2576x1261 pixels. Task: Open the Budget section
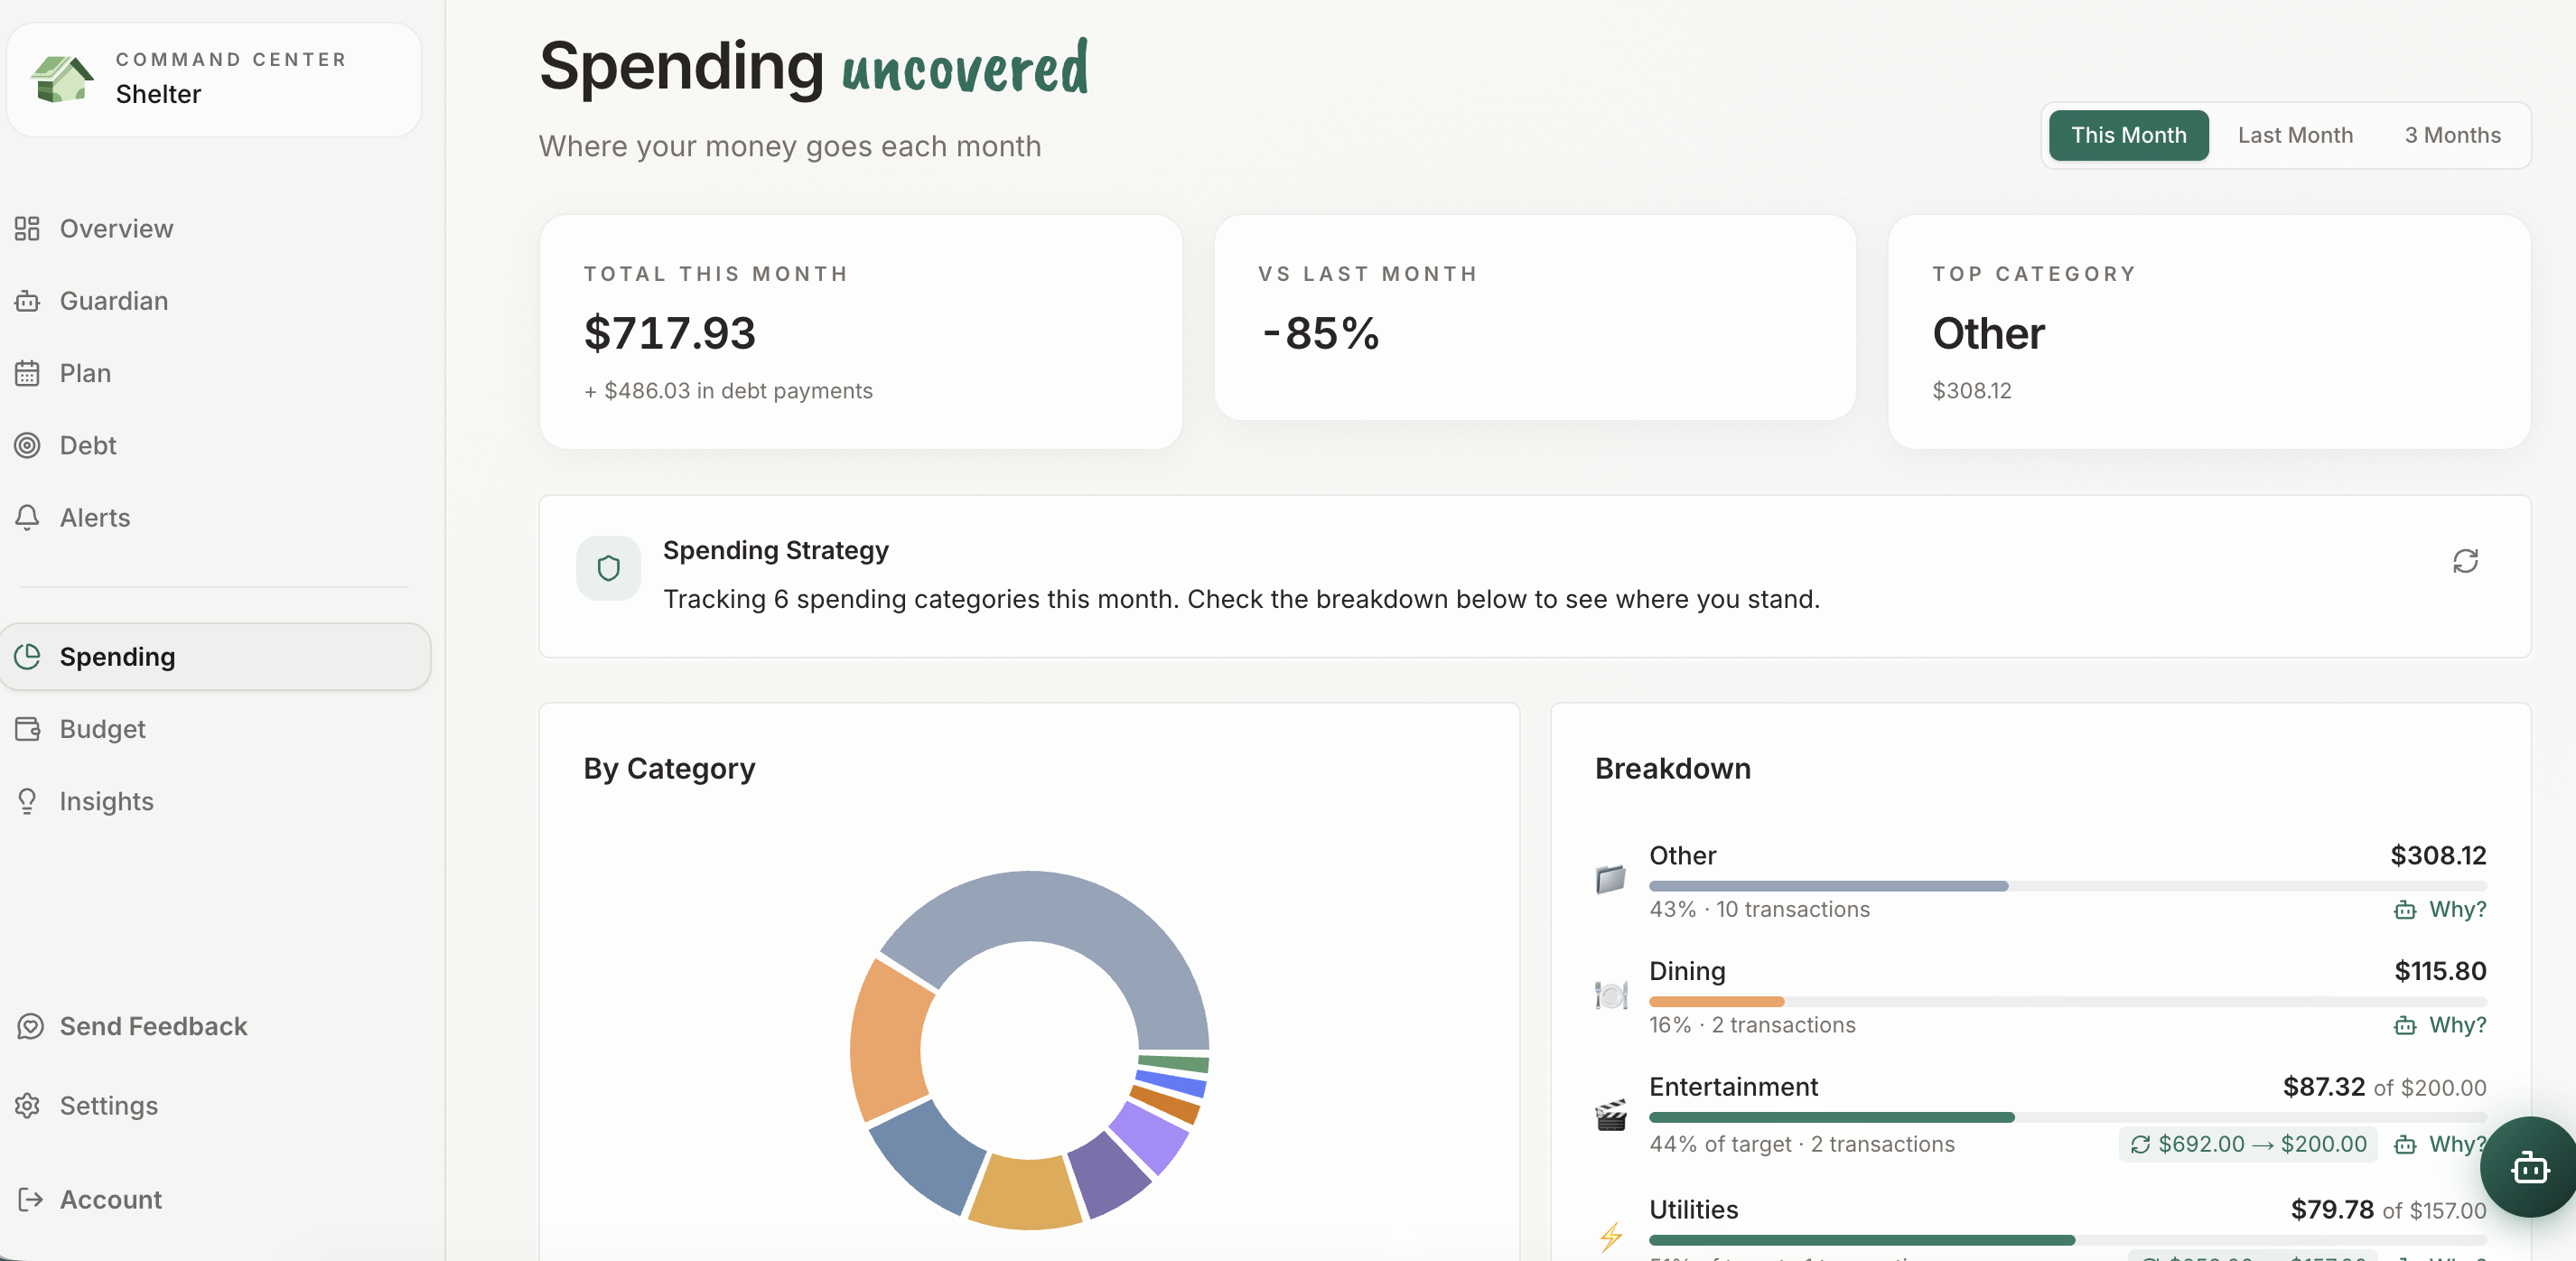coord(102,729)
